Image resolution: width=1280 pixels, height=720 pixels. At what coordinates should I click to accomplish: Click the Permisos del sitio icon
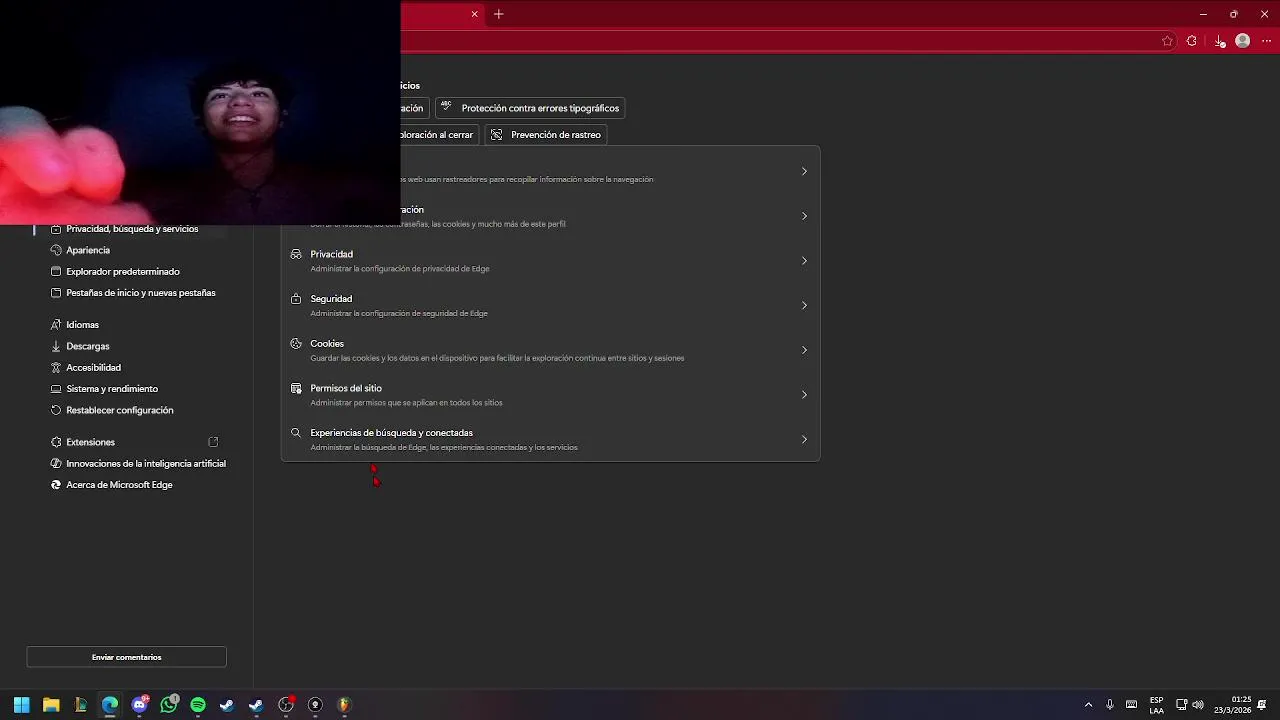pyautogui.click(x=296, y=388)
